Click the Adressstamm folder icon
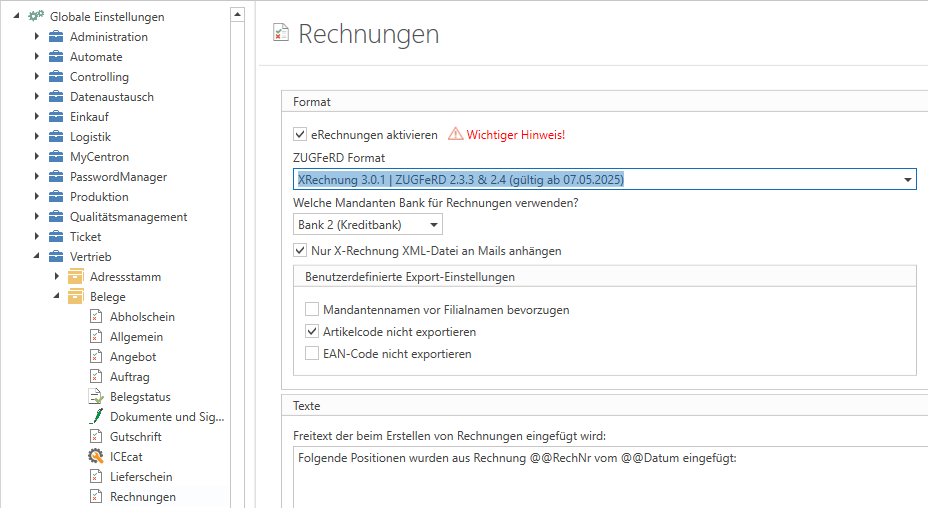Screen dimensions: 928x508 point(75,277)
